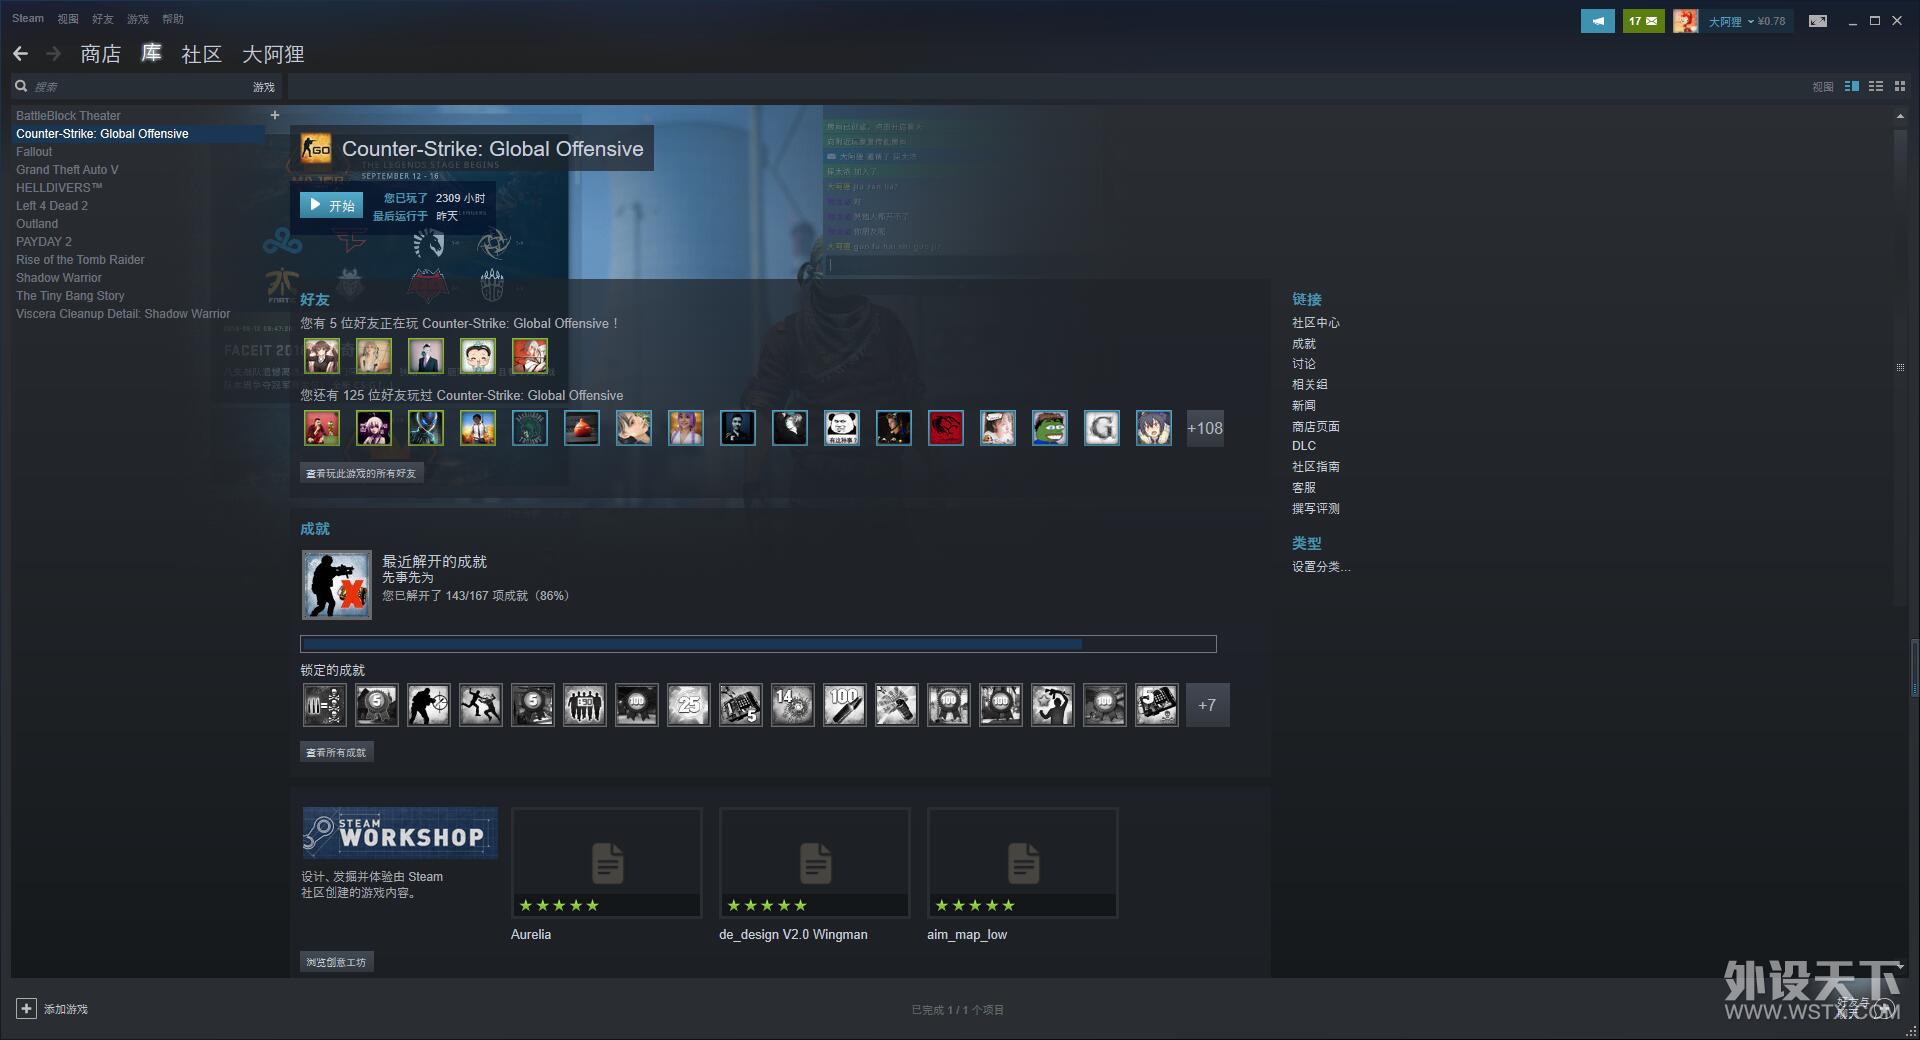Open the 视图 menu
Screen dimensions: 1920x1040
pyautogui.click(x=68, y=19)
